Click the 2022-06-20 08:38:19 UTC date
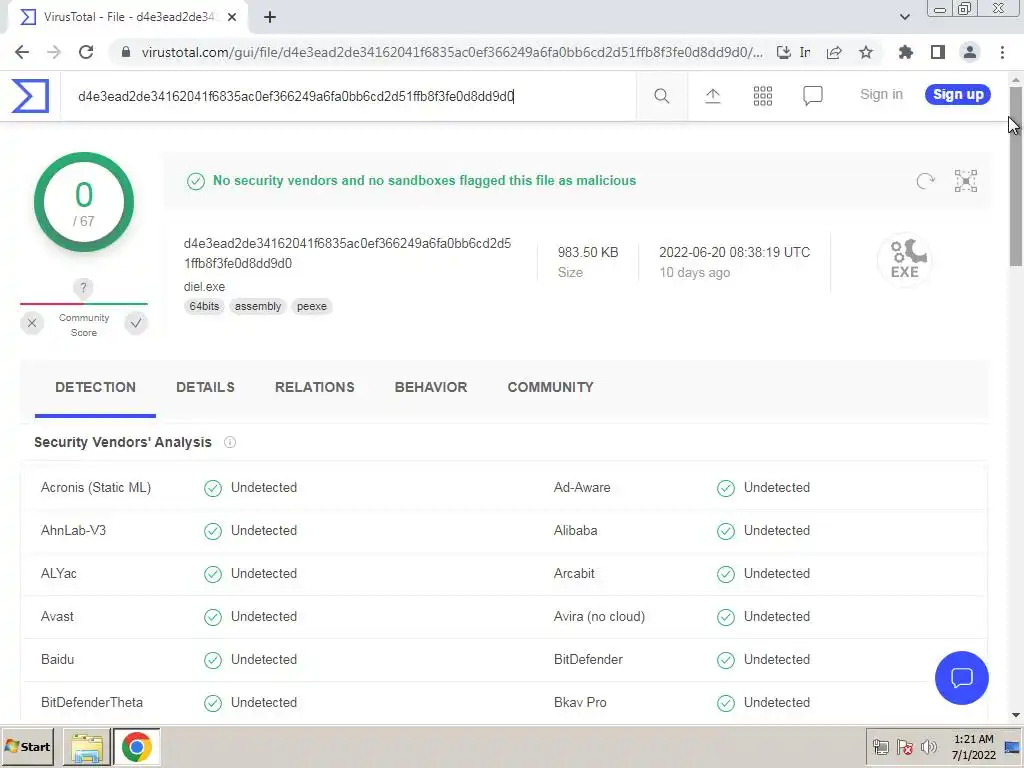This screenshot has height=768, width=1024. pyautogui.click(x=734, y=253)
